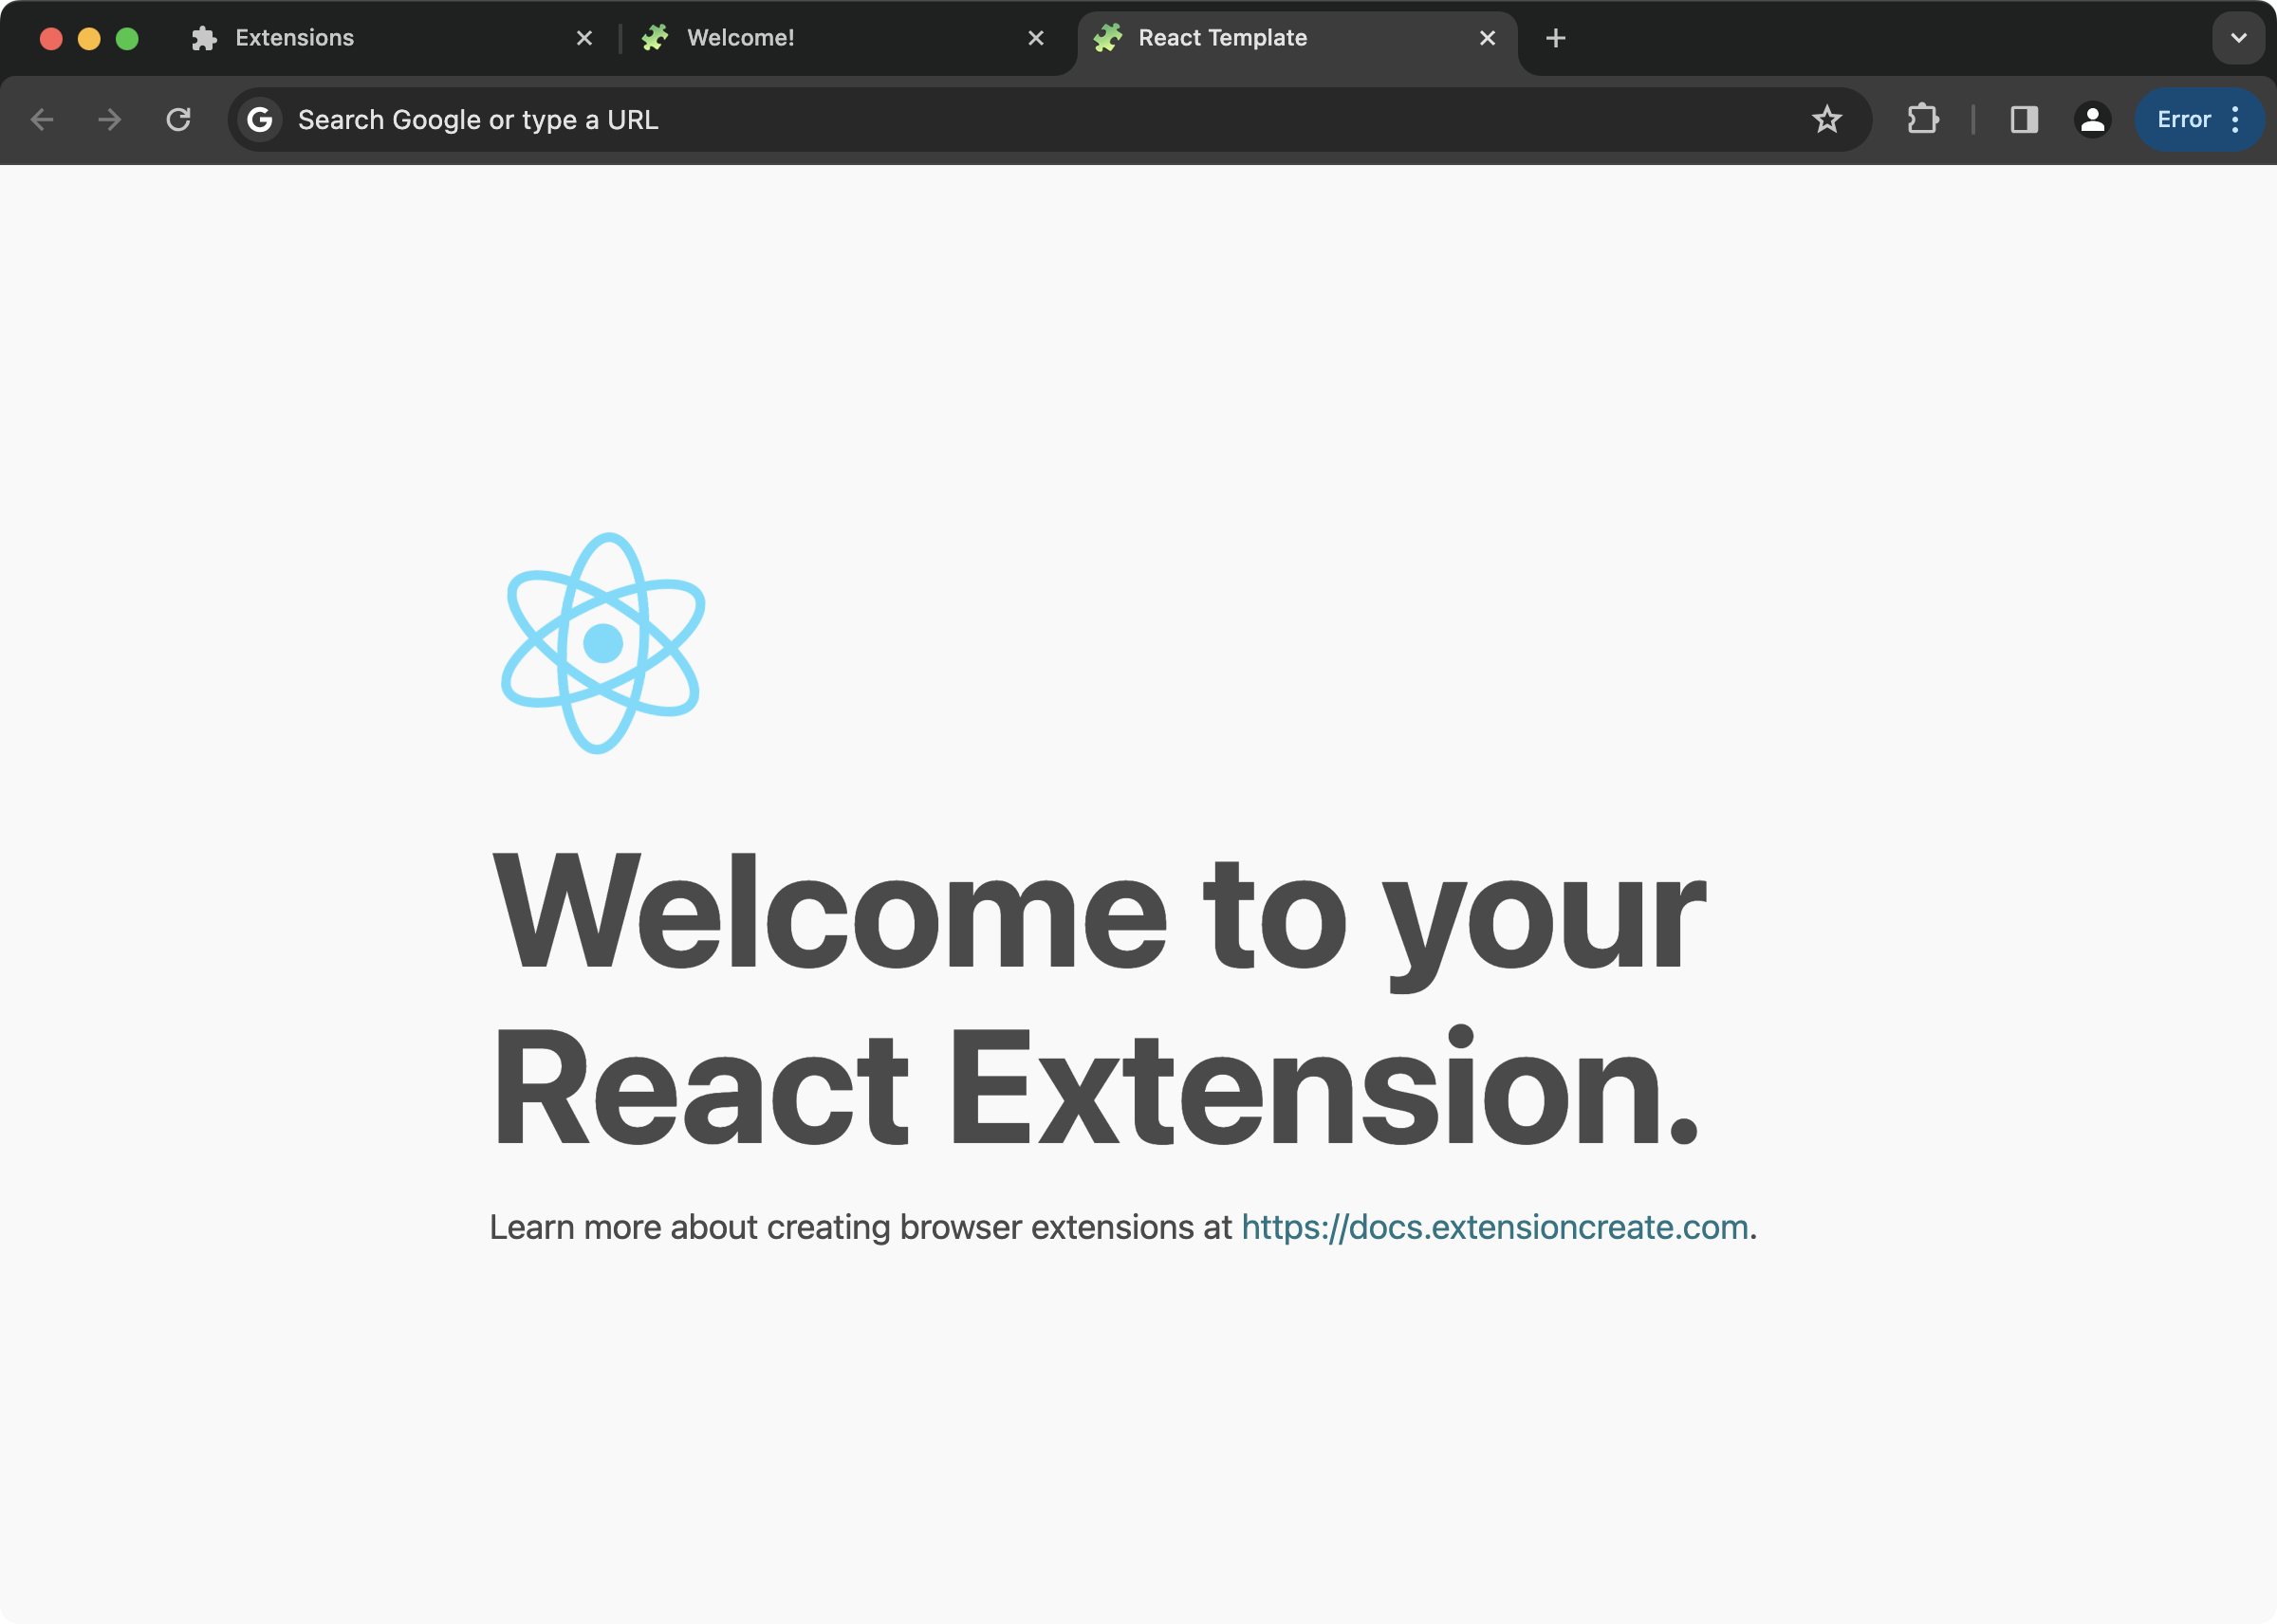Click the Google icon in address bar
The width and height of the screenshot is (2277, 1624).
(260, 120)
